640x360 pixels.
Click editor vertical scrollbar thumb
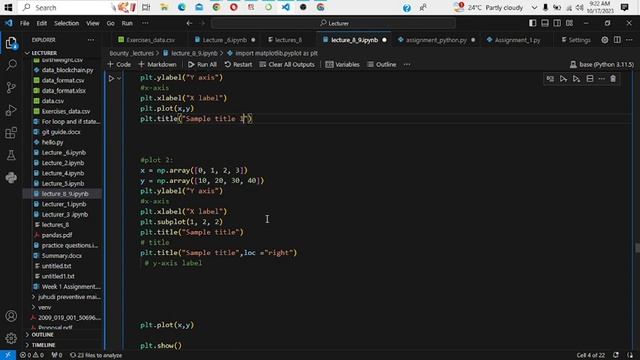click(x=637, y=248)
